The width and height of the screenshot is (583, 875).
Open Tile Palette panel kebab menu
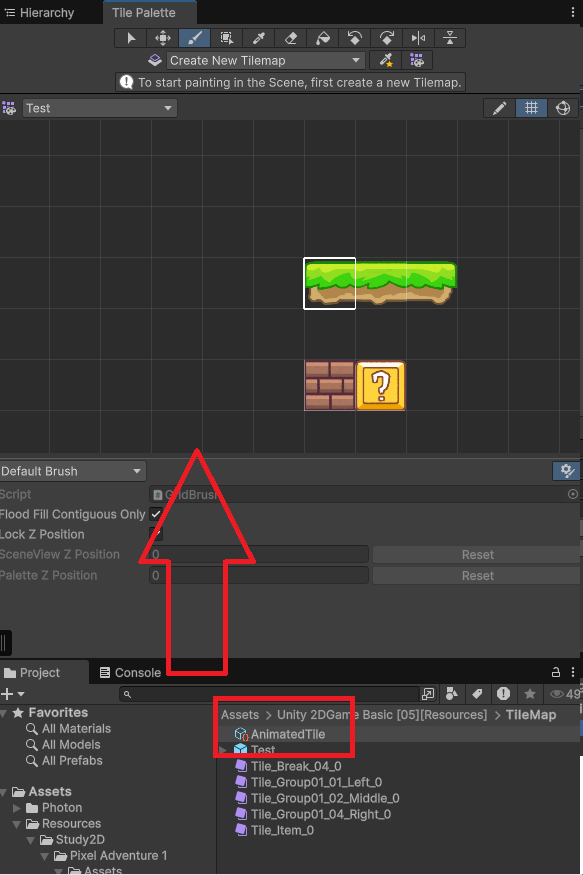click(x=573, y=12)
